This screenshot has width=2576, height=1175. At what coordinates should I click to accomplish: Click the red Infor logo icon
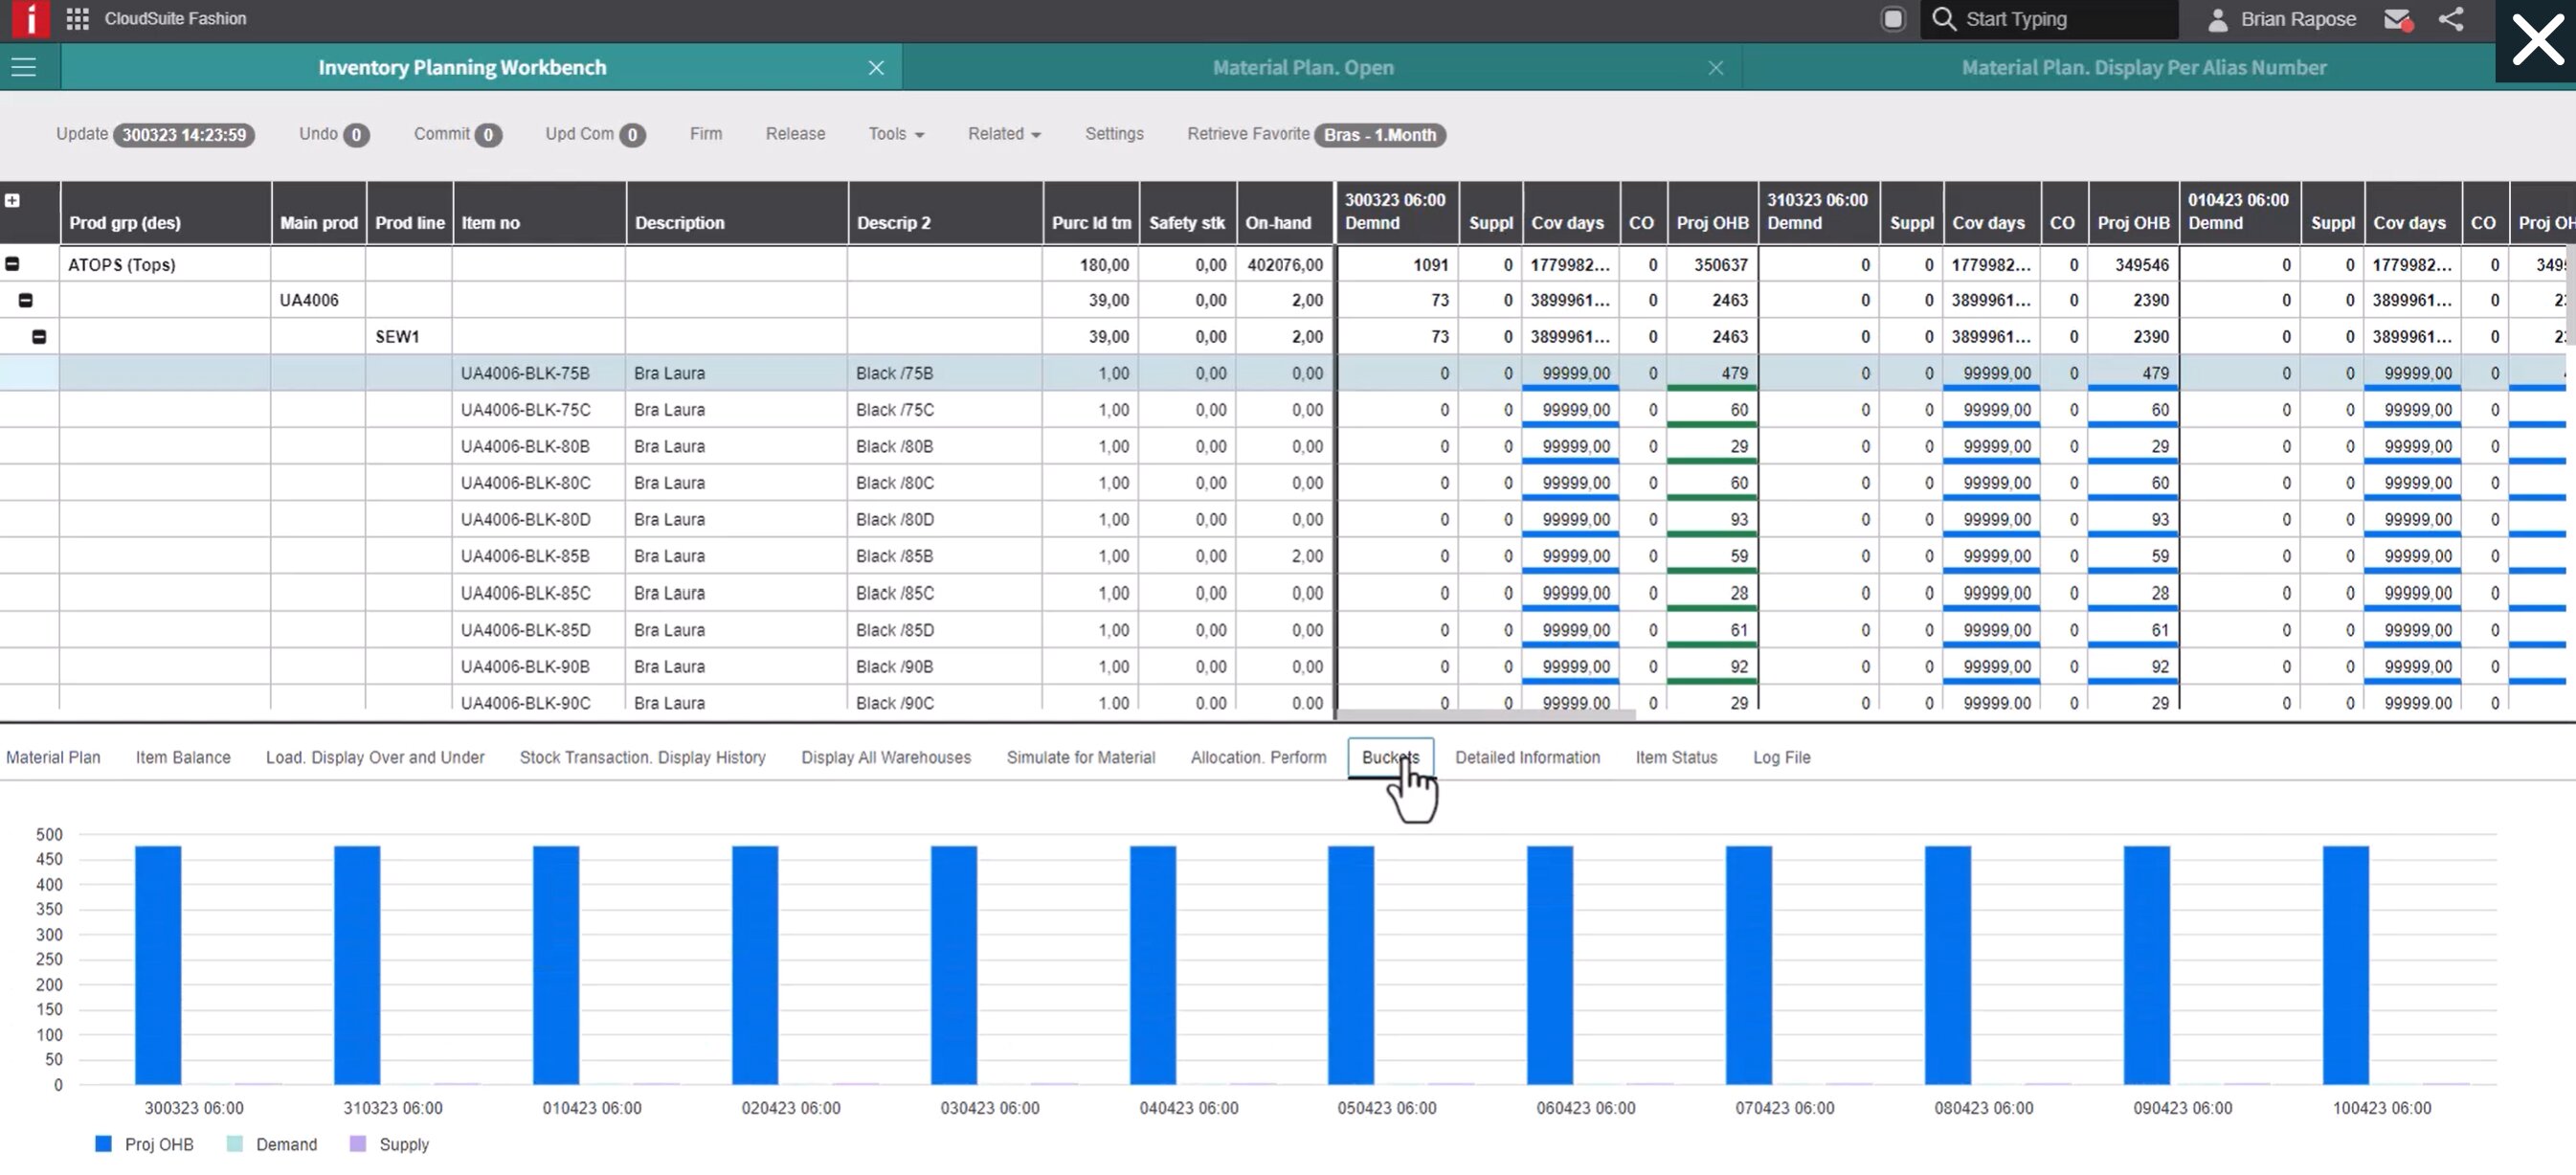click(30, 19)
